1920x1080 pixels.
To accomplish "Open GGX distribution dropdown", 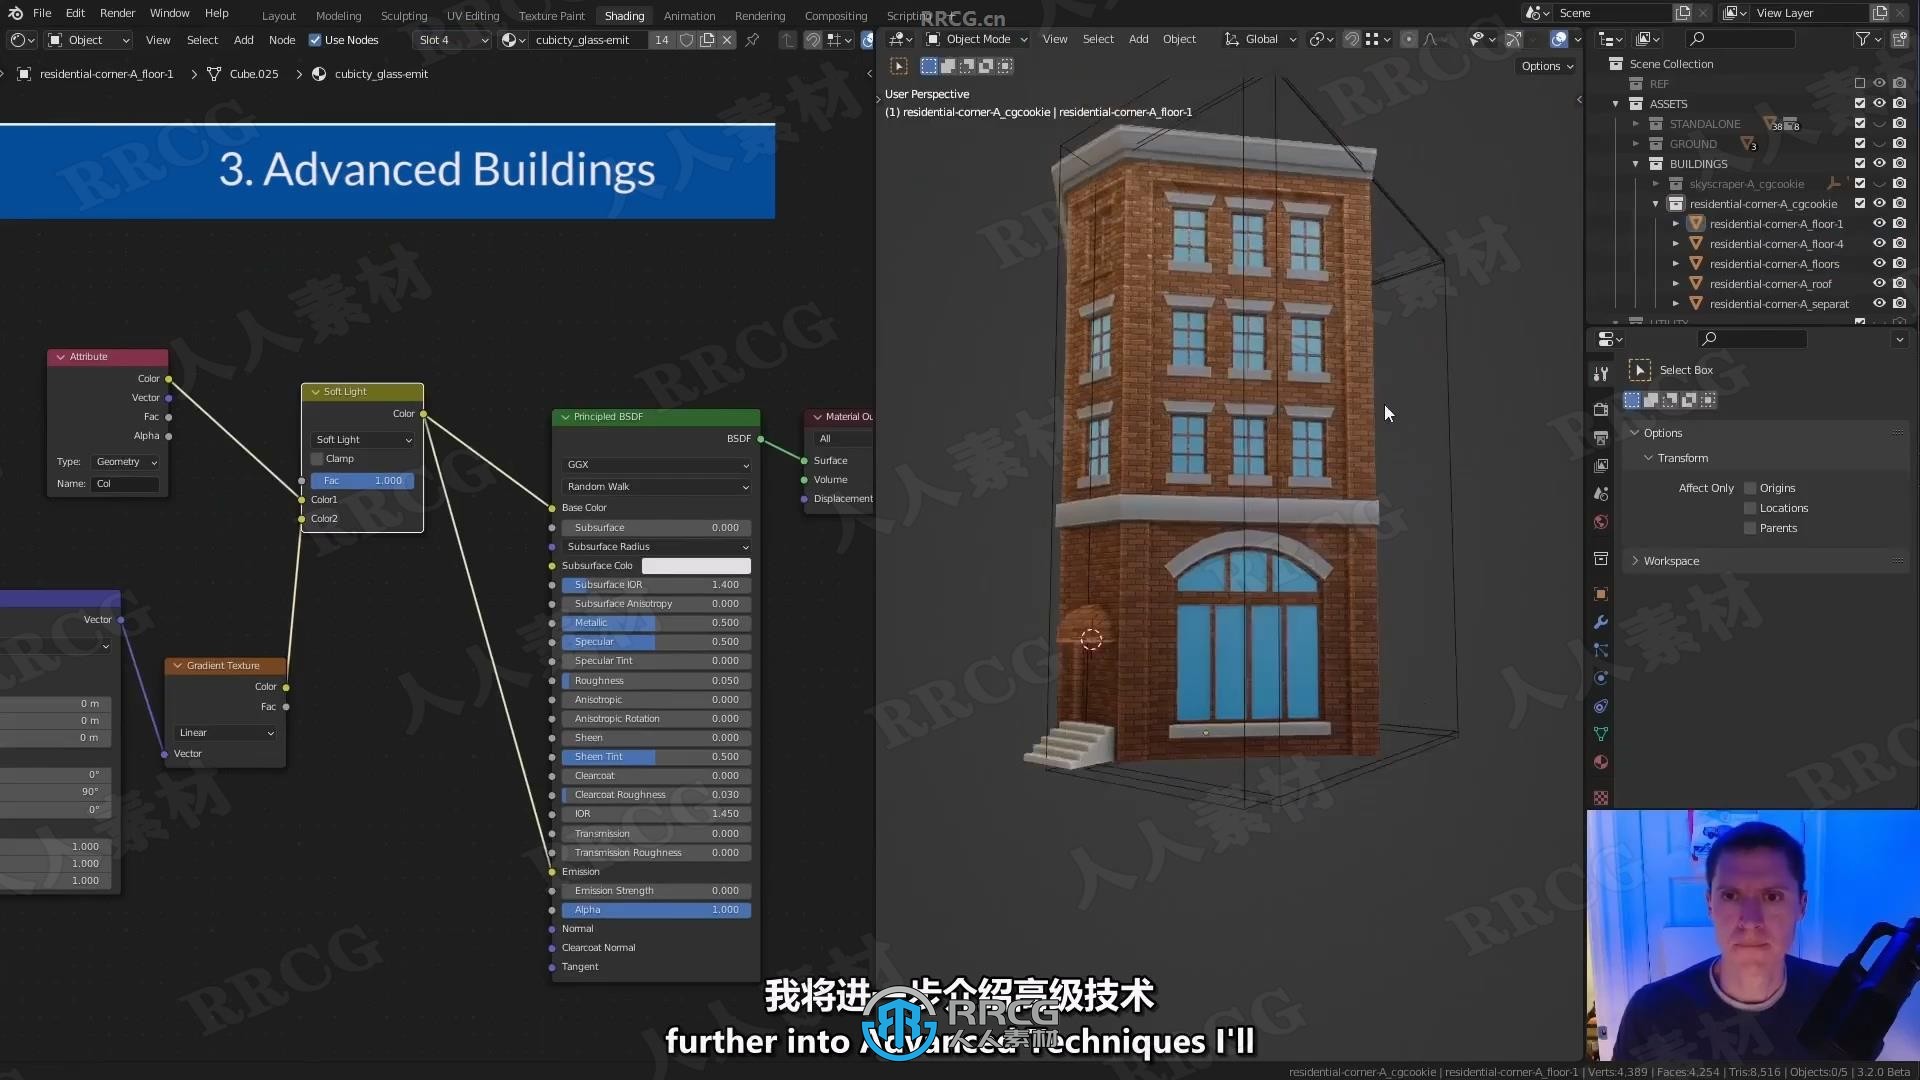I will (x=656, y=465).
